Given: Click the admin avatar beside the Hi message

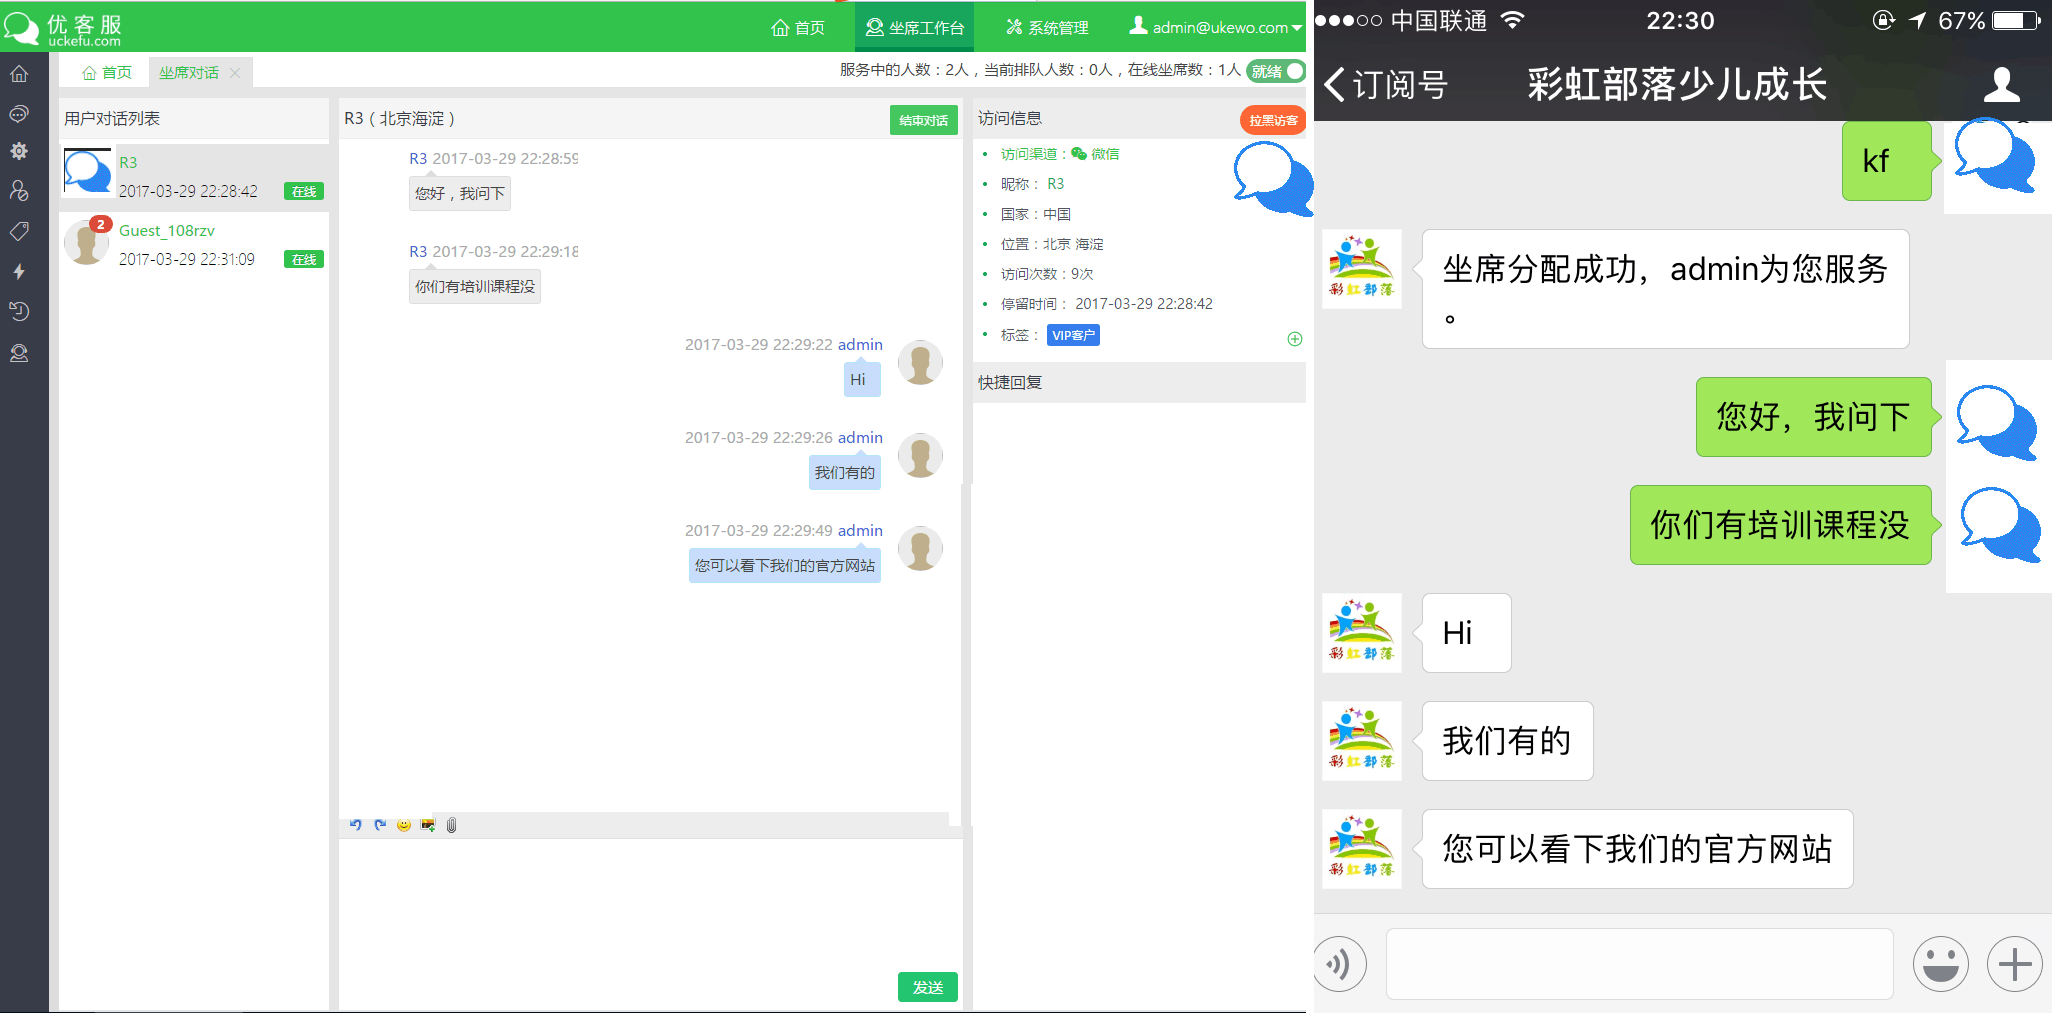Looking at the screenshot, I should click(x=920, y=363).
